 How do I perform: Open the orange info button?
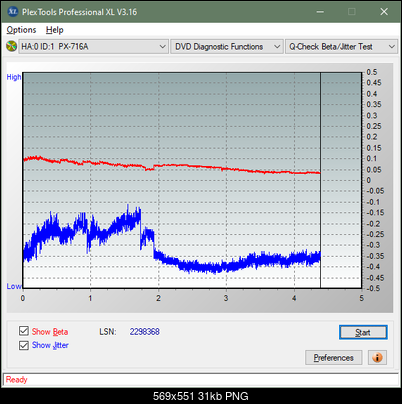coord(377,358)
